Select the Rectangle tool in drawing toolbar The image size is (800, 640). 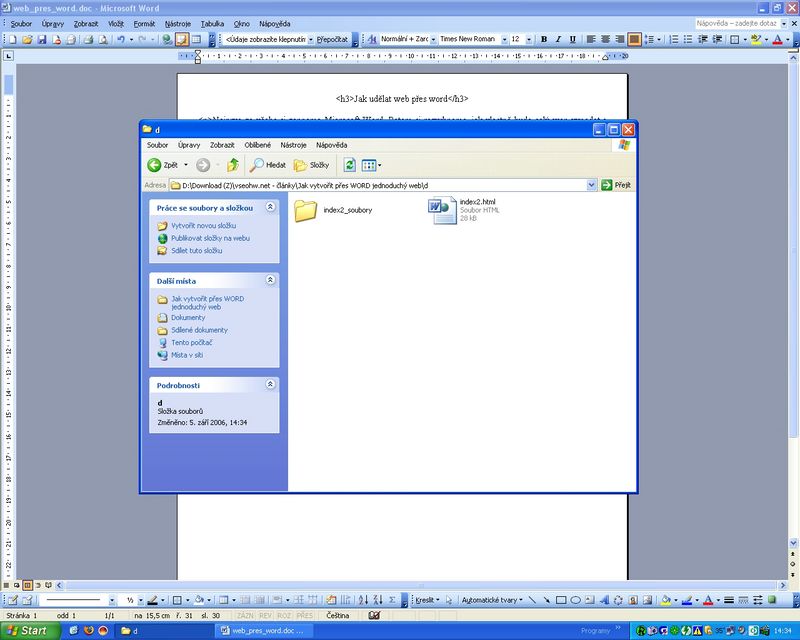[561, 600]
